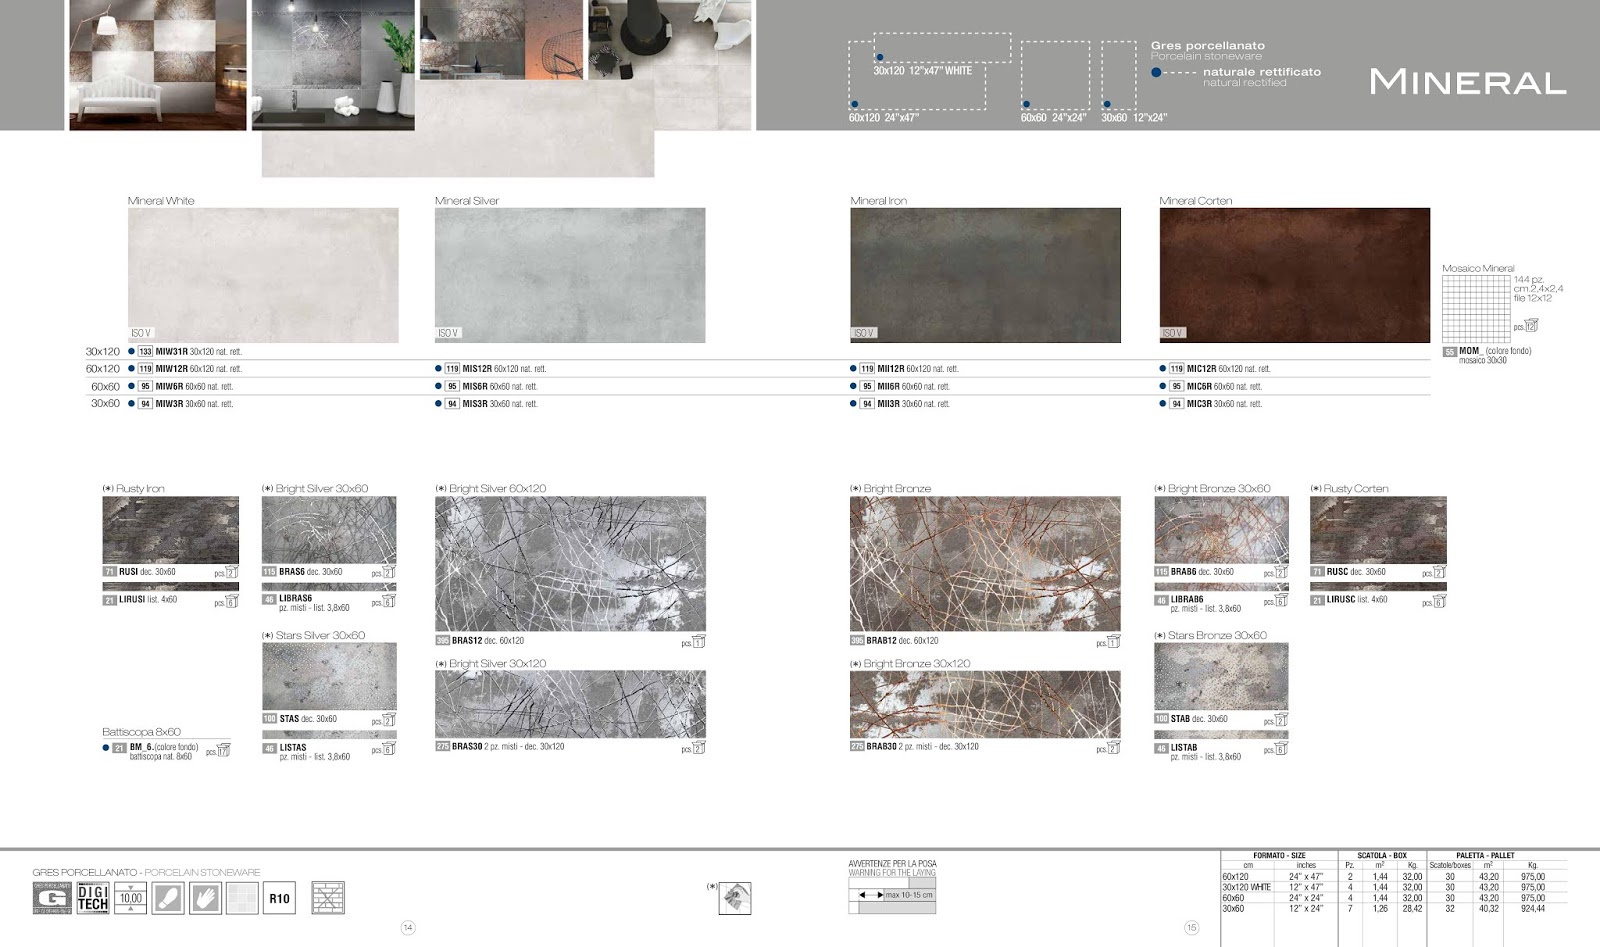Image resolution: width=1600 pixels, height=947 pixels.
Task: Open the Rusty Corten decor thumbnail
Action: [1378, 530]
